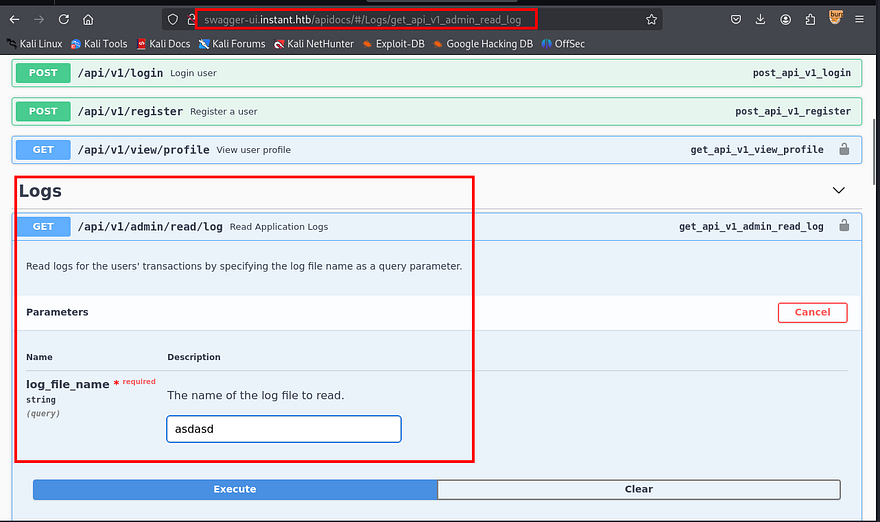Click the Logs section heading

point(40,191)
